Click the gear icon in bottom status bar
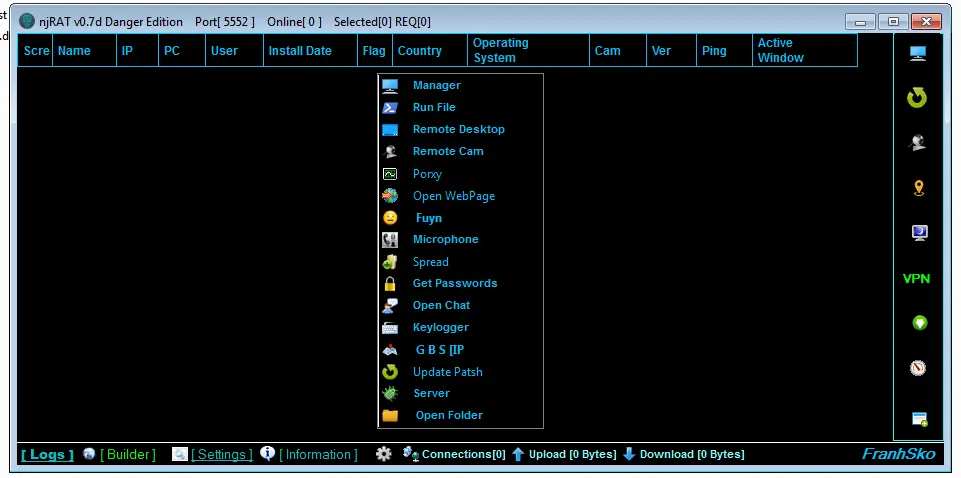 pyautogui.click(x=383, y=454)
